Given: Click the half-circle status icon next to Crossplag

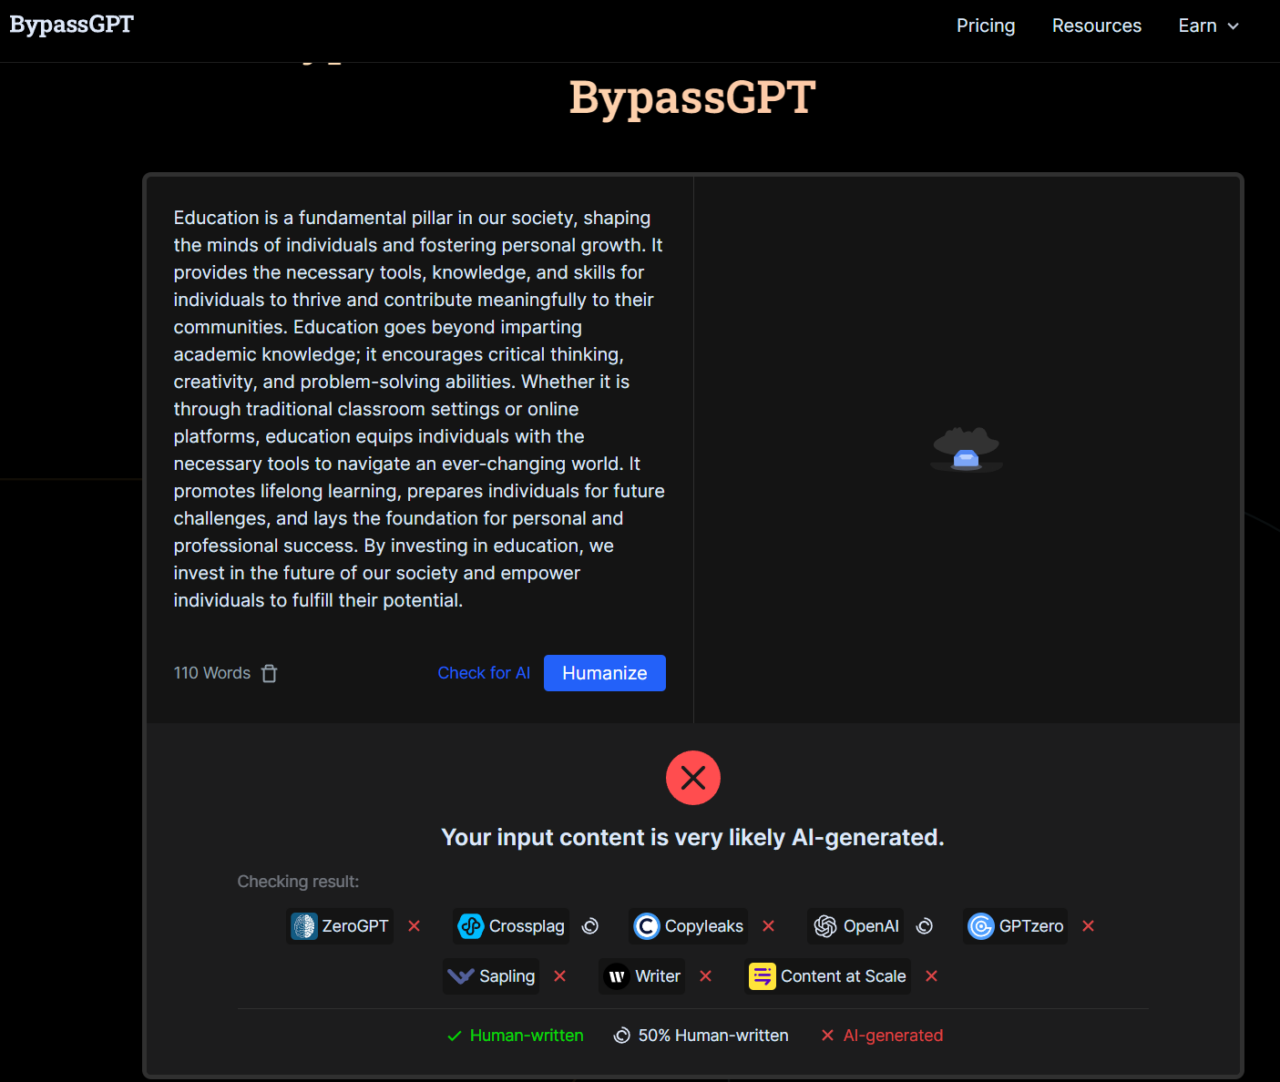Looking at the screenshot, I should click(x=590, y=926).
